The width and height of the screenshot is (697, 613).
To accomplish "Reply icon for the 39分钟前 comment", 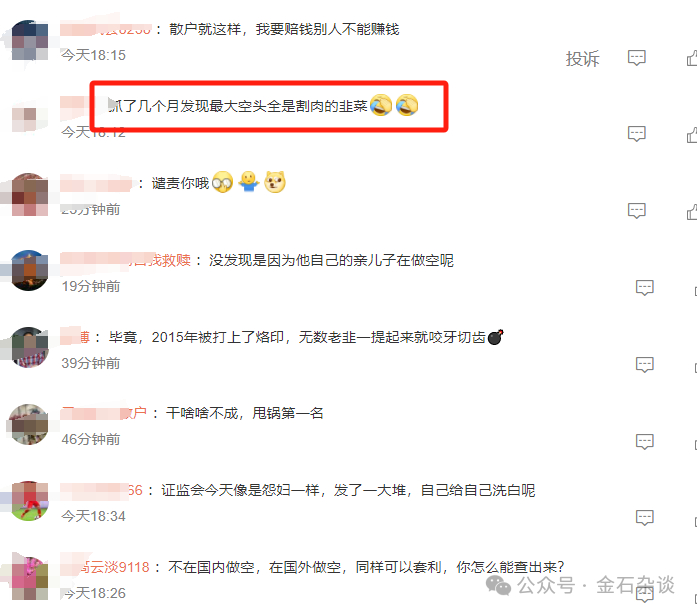I will [x=645, y=365].
